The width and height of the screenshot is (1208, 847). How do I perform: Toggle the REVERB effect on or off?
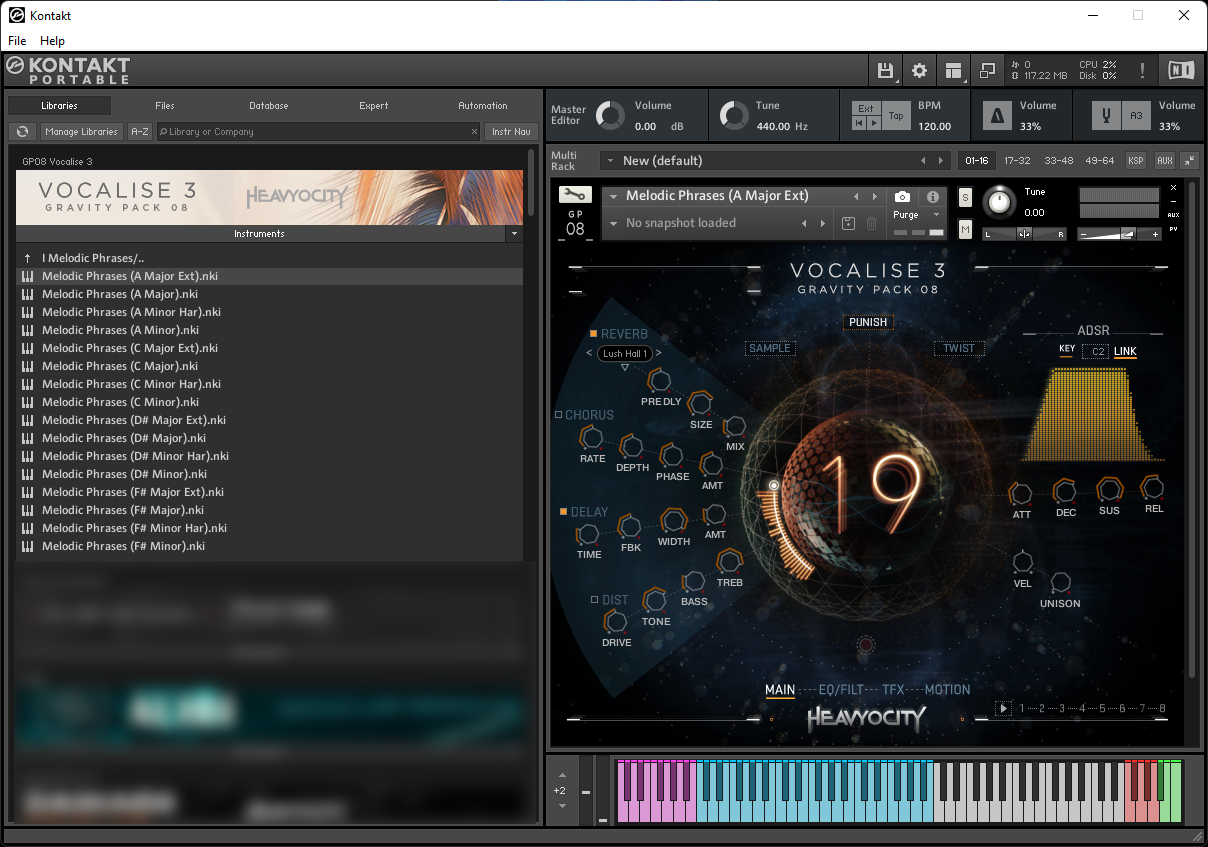coord(593,334)
